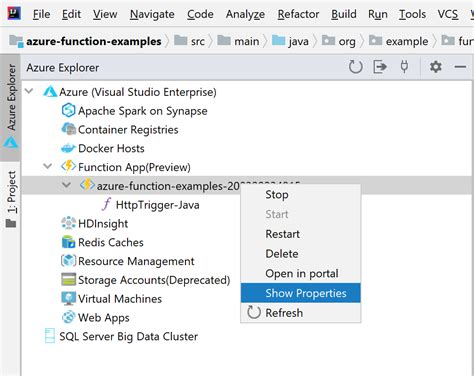Click the main breadcrumb folder
This screenshot has width=474, height=376.
click(x=238, y=41)
